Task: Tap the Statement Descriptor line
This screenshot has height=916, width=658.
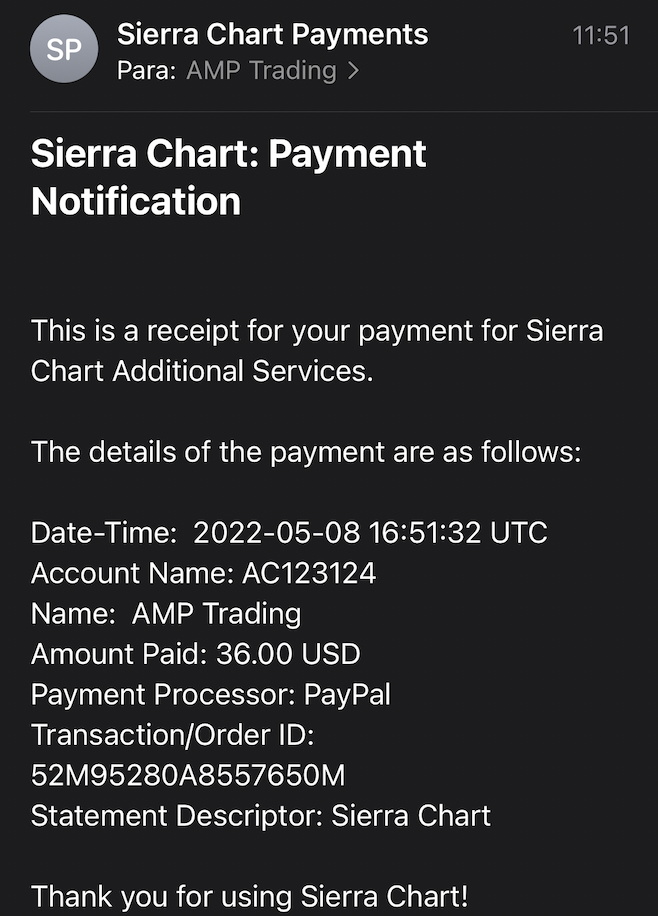Action: pyautogui.click(x=261, y=815)
